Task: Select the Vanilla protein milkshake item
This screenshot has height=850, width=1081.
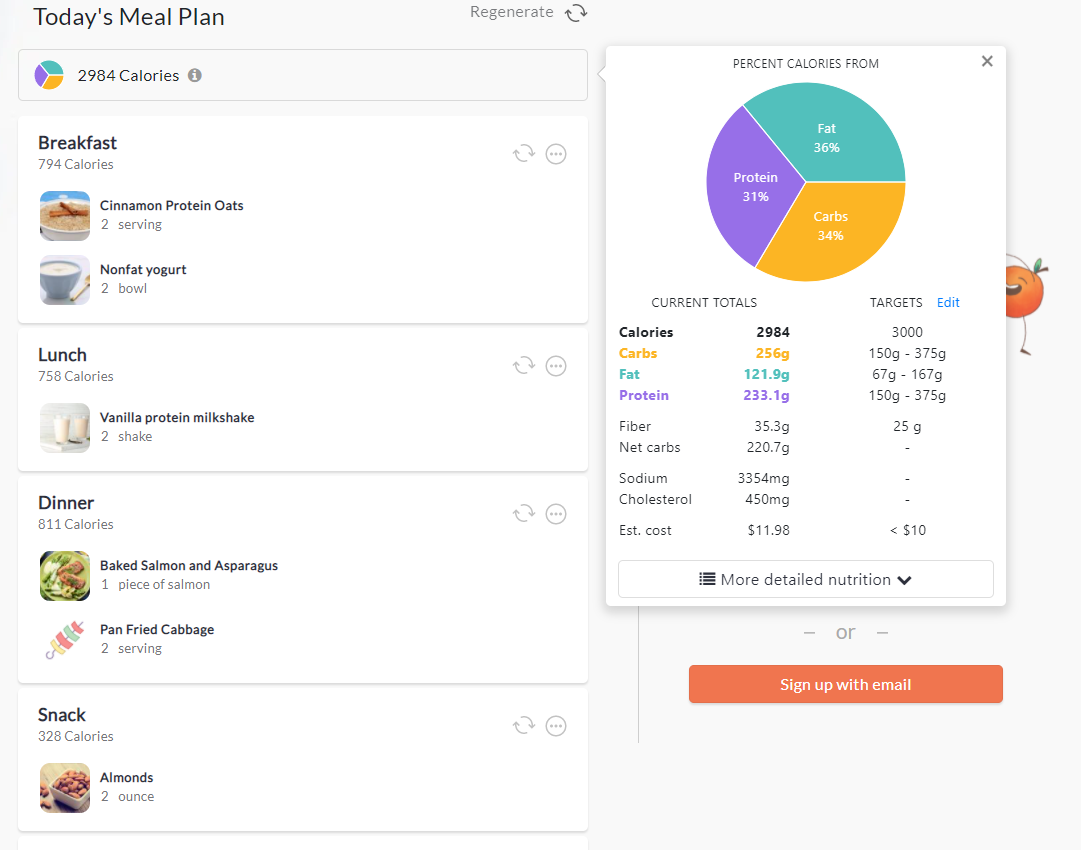Action: pos(177,417)
